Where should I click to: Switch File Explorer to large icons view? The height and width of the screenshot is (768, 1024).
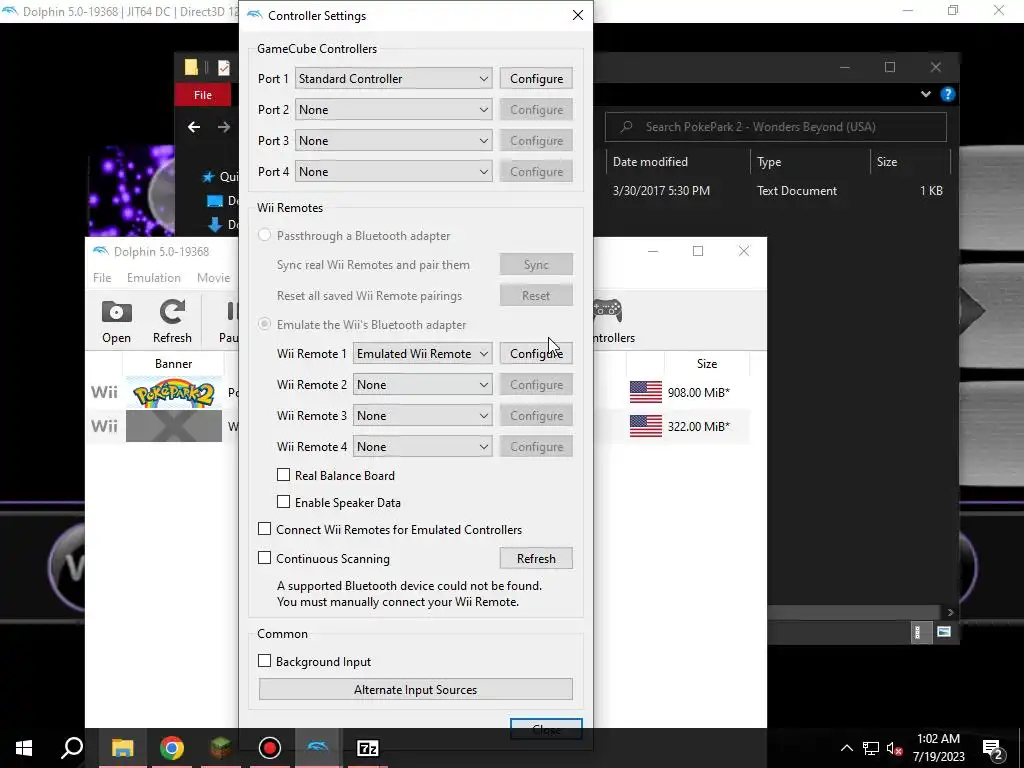pyautogui.click(x=943, y=632)
